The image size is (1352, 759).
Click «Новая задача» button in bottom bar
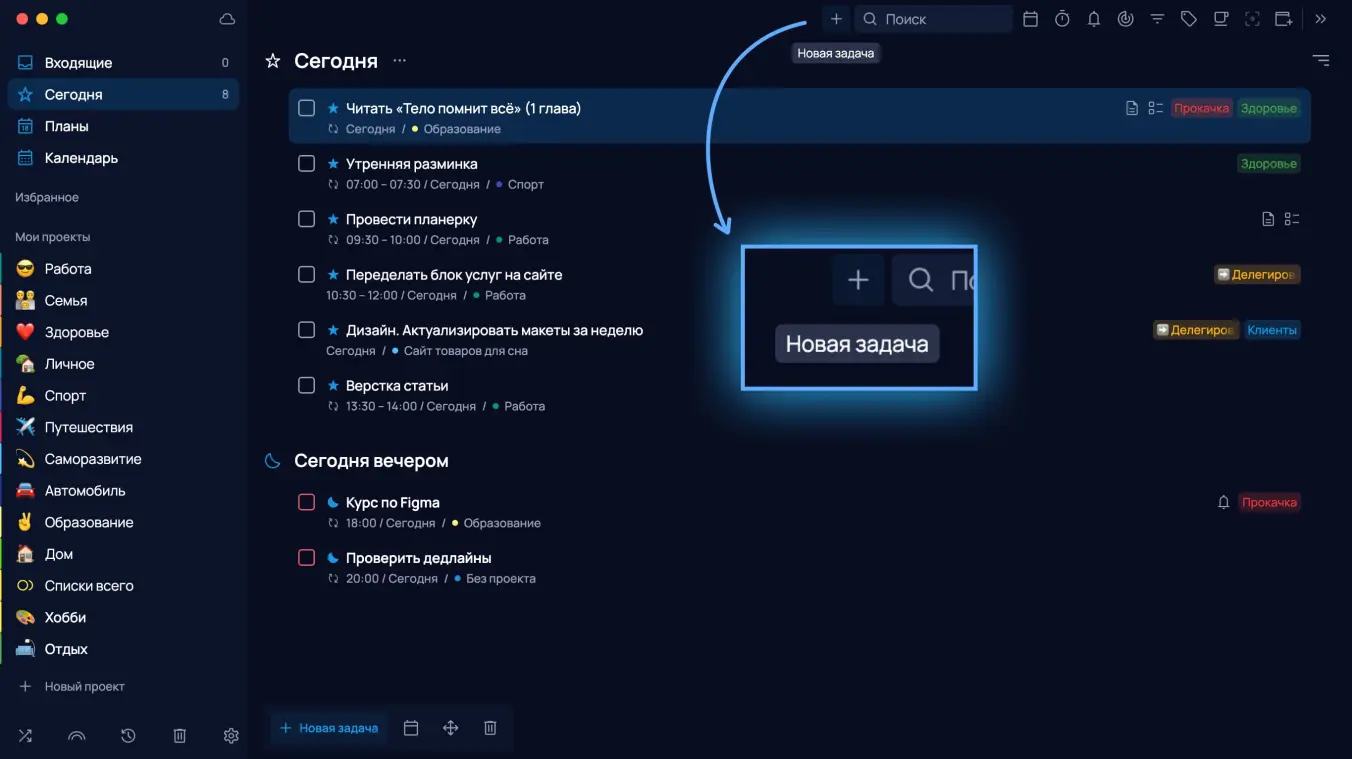[329, 728]
